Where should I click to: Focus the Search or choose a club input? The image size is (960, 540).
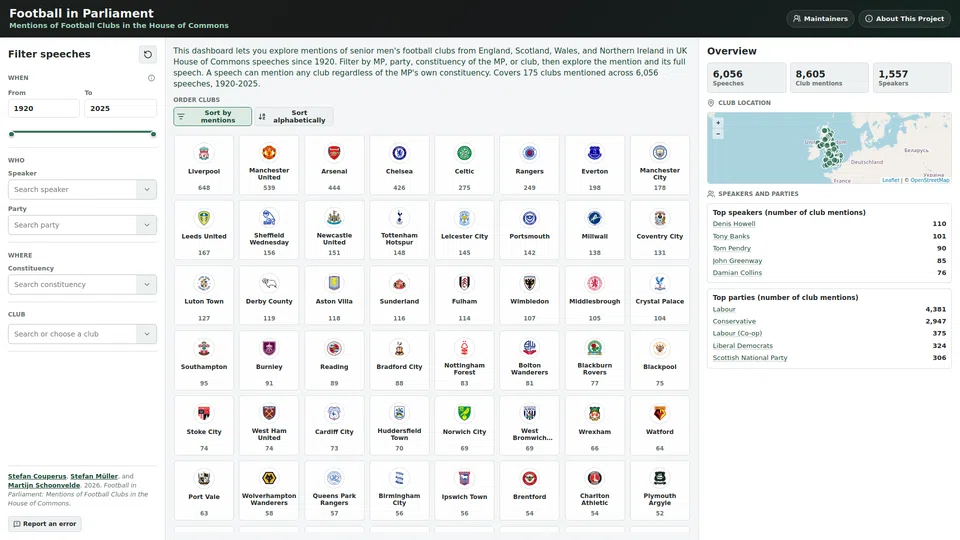[72, 334]
